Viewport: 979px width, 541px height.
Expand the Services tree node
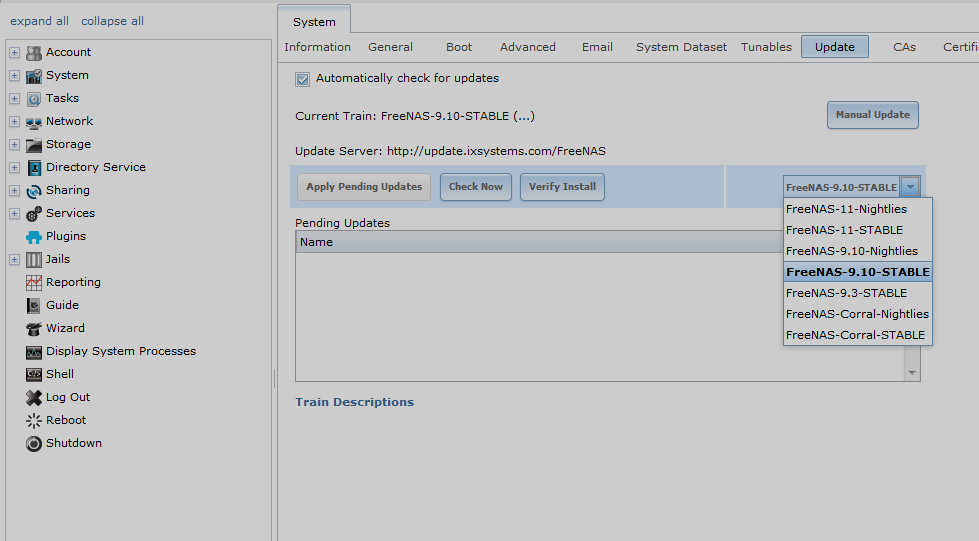(14, 214)
